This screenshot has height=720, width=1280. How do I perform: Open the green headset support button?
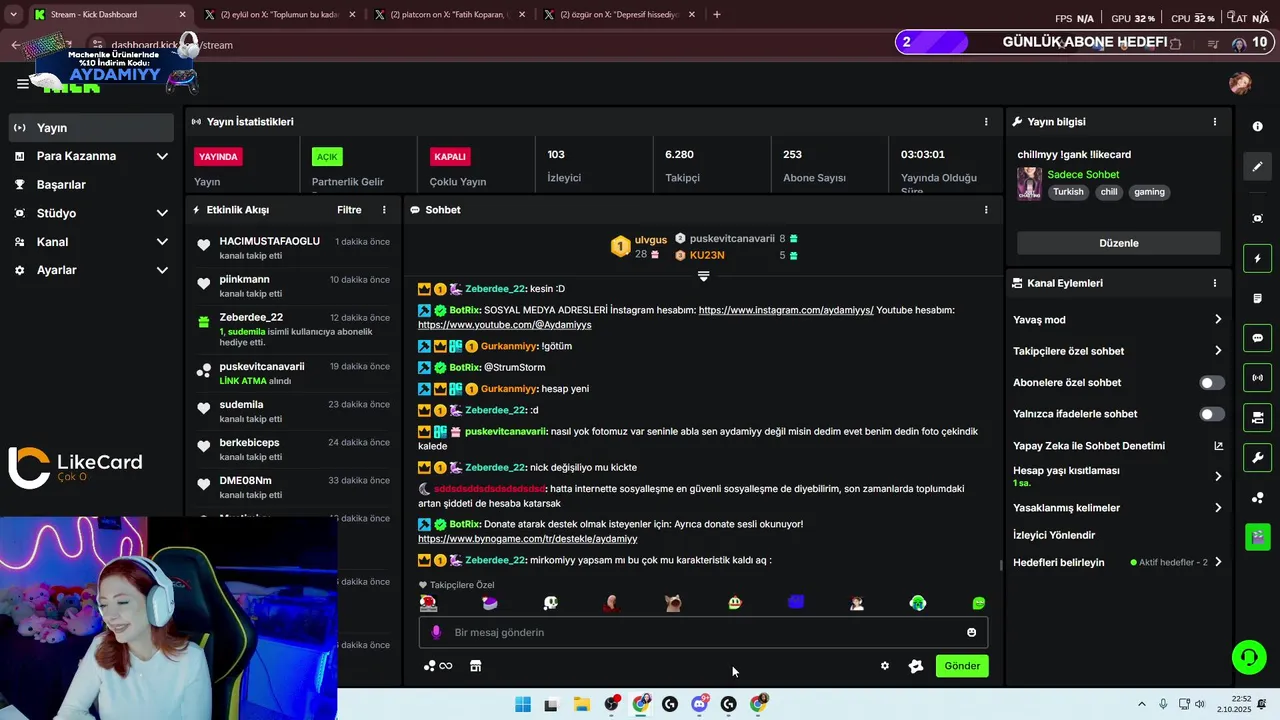pos(1248,657)
